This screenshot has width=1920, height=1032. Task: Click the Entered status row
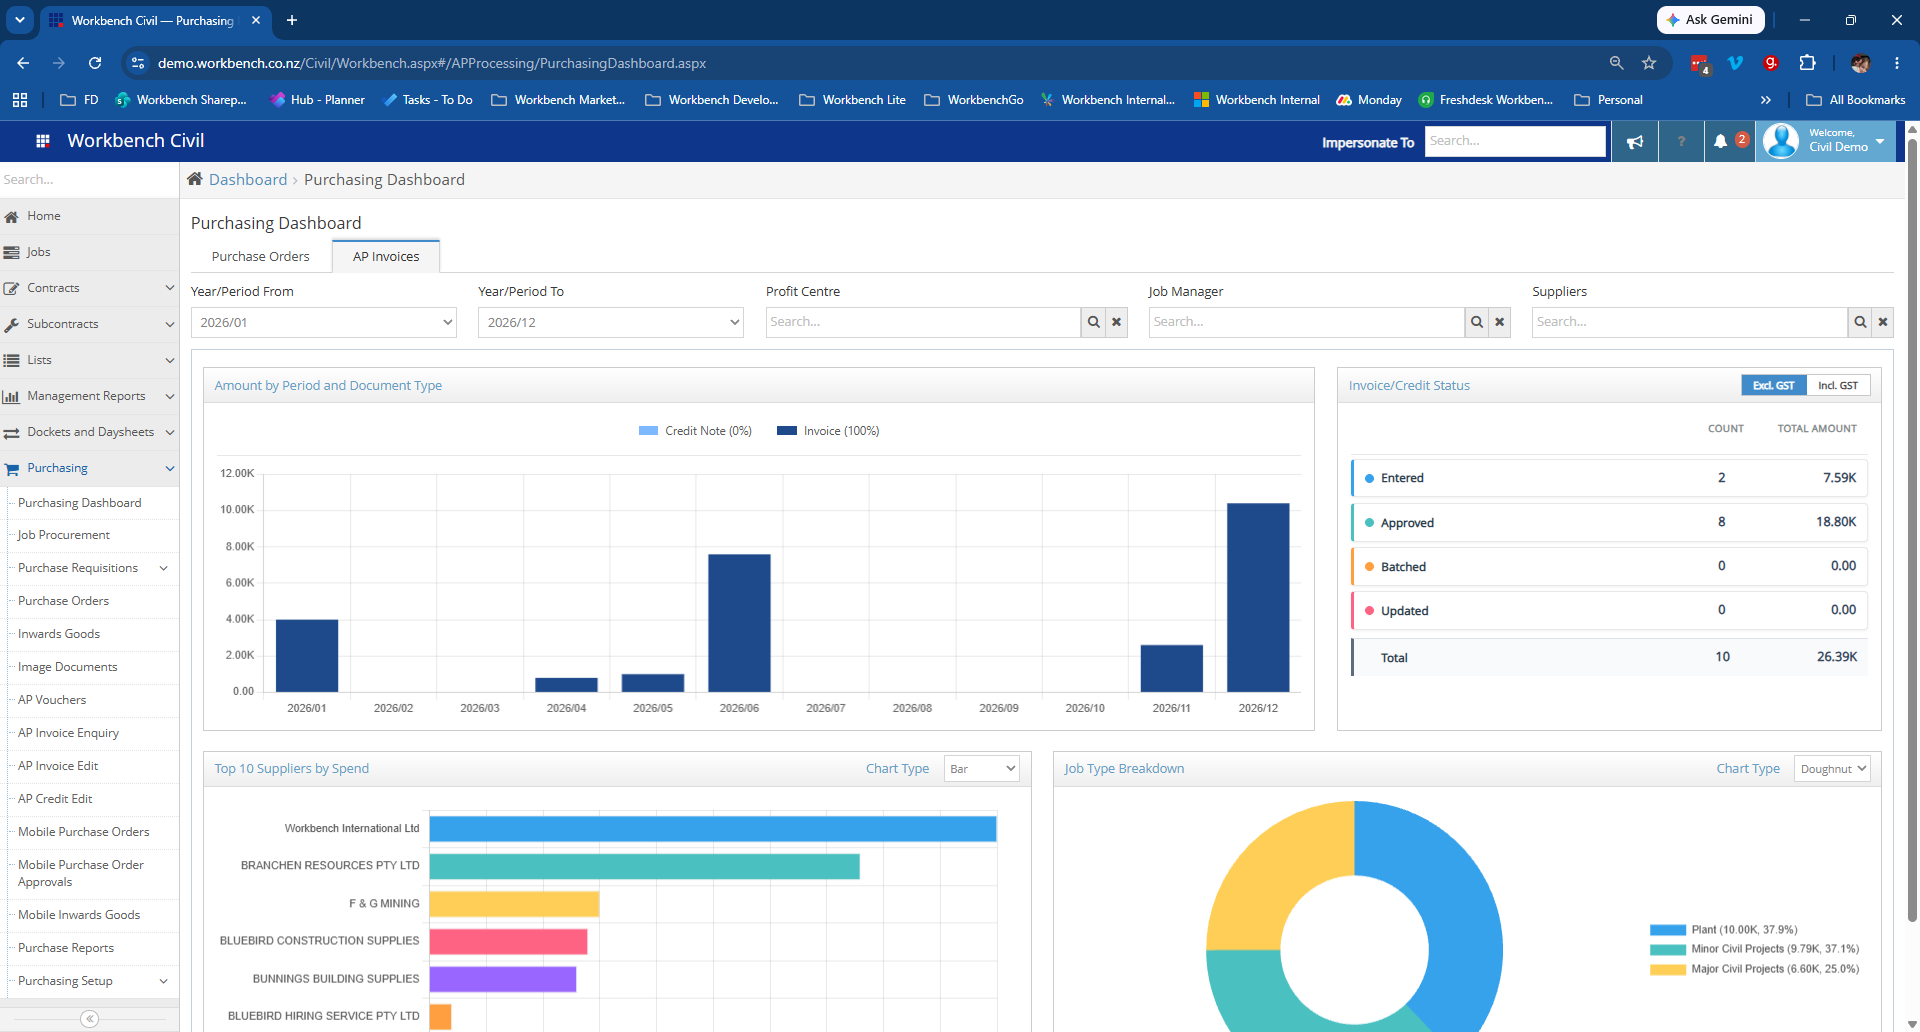pos(1609,478)
